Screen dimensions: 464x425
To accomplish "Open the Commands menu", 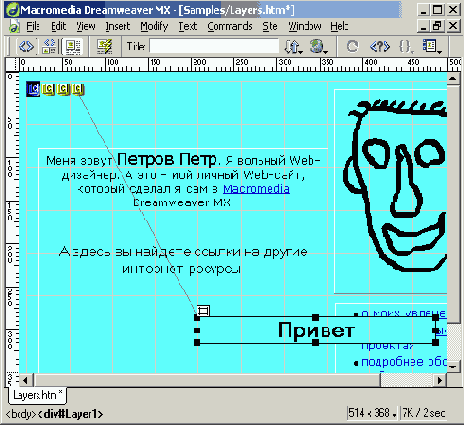I will 230,26.
